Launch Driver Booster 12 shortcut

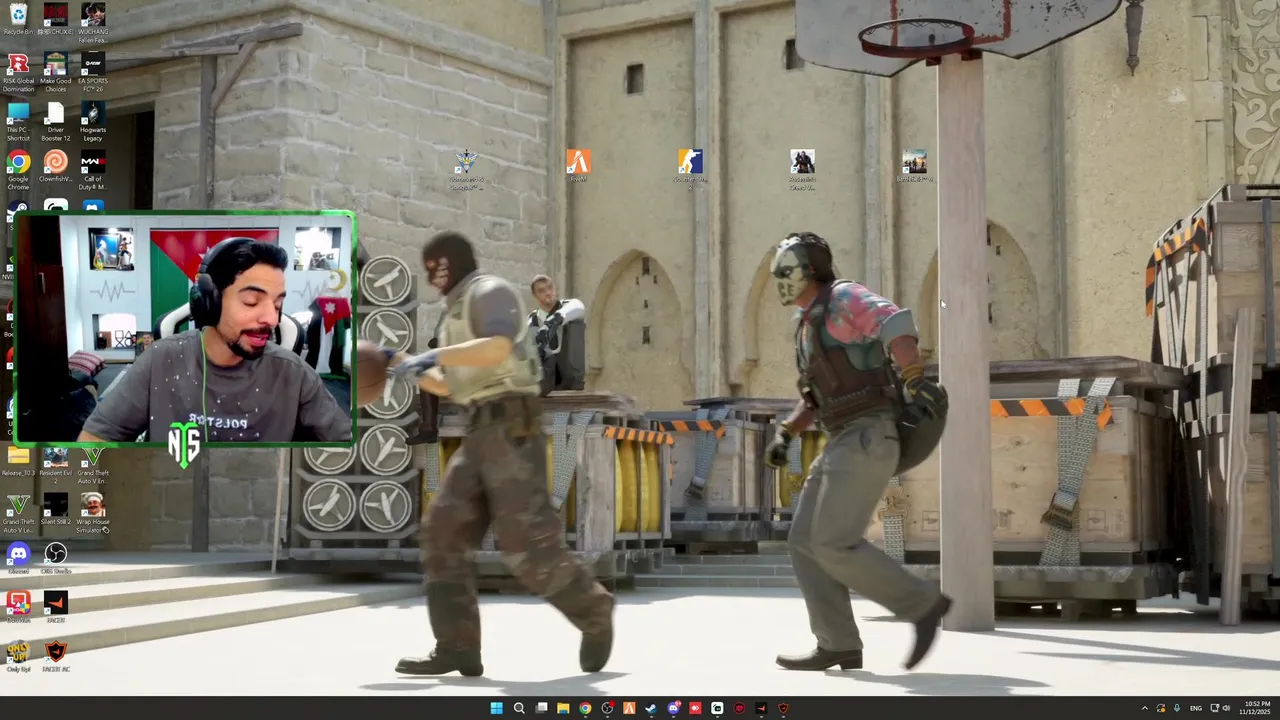pyautogui.click(x=55, y=121)
